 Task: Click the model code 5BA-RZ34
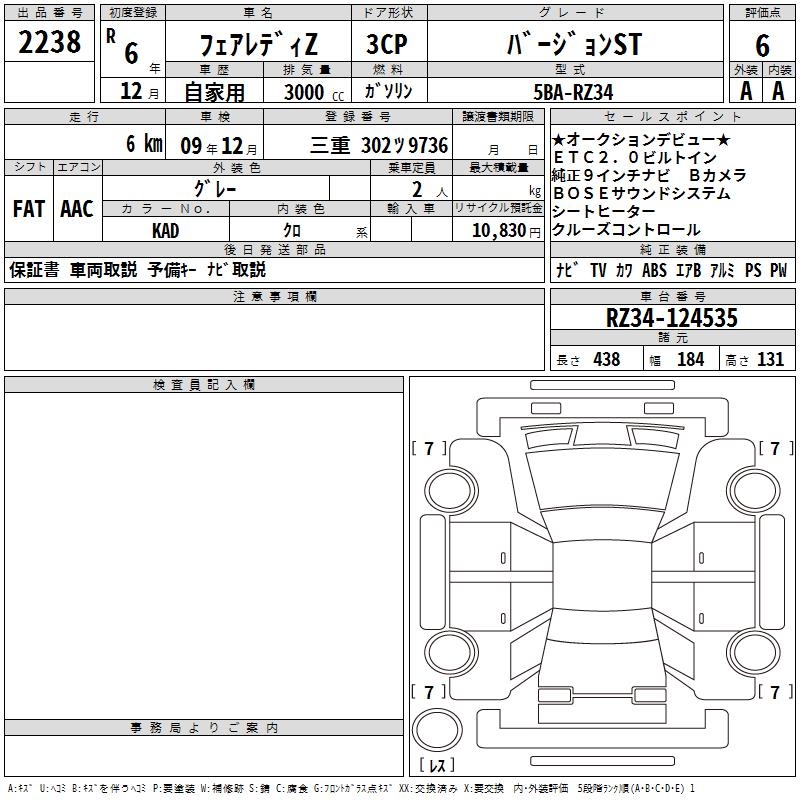click(573, 92)
